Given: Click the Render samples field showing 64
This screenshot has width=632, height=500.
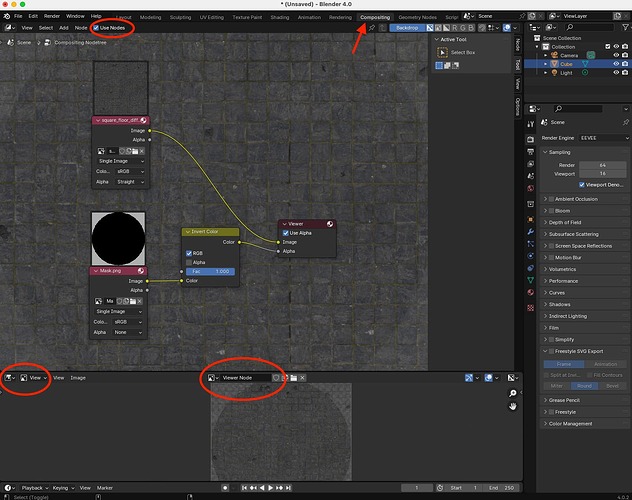Looking at the screenshot, I should [603, 165].
